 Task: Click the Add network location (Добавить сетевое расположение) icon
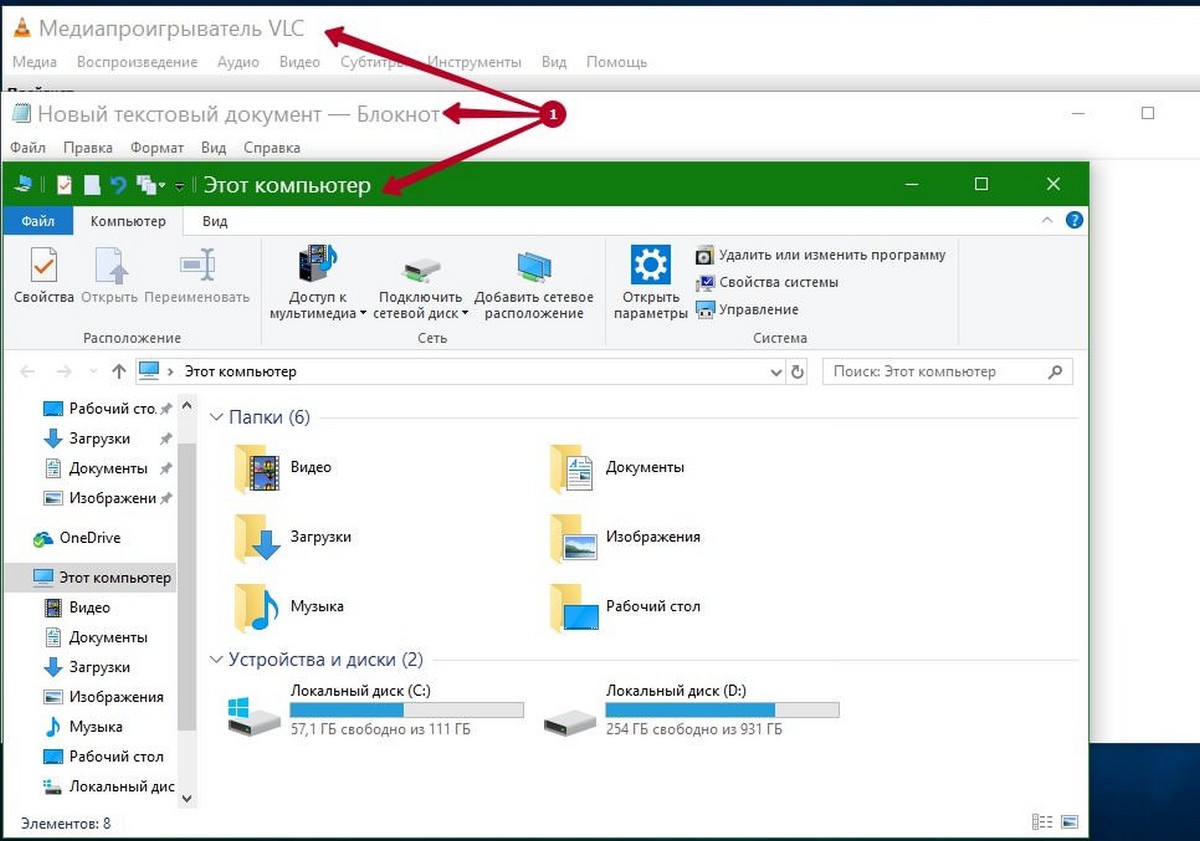pyautogui.click(x=533, y=267)
